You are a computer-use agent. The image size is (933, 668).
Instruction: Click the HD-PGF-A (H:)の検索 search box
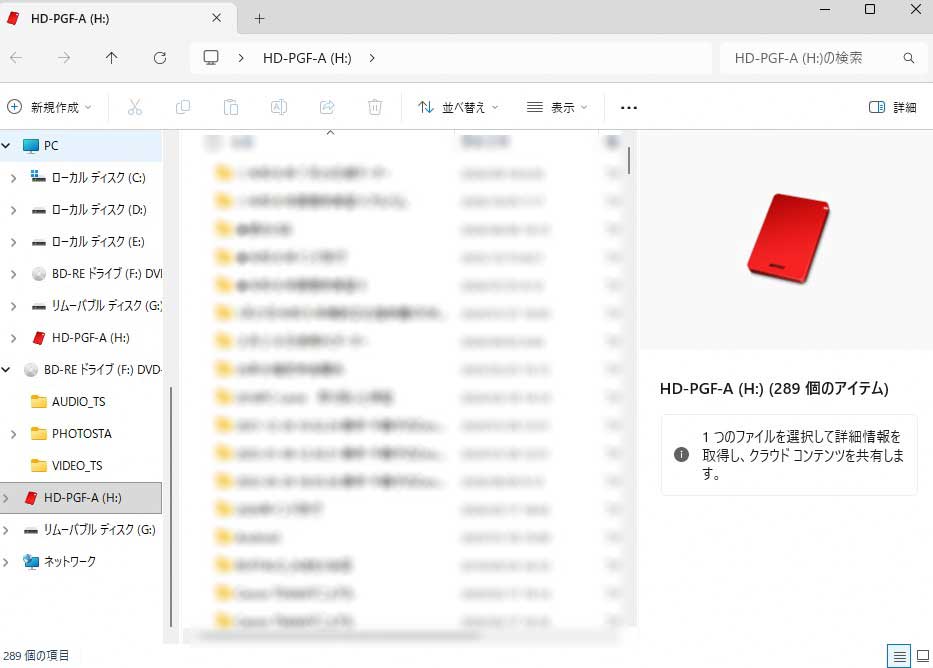(x=824, y=58)
